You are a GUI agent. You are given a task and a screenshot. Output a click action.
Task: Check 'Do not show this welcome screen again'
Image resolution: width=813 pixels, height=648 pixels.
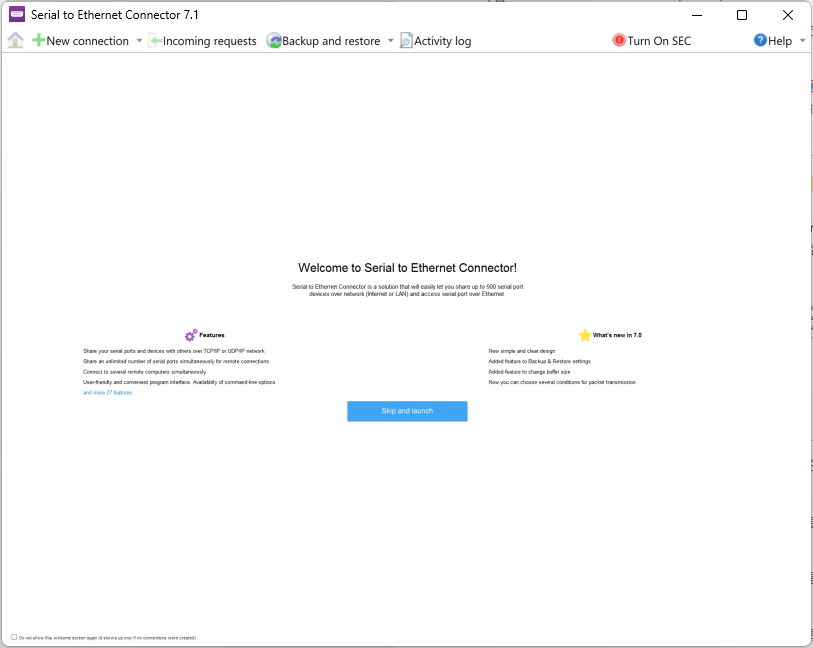coord(14,637)
